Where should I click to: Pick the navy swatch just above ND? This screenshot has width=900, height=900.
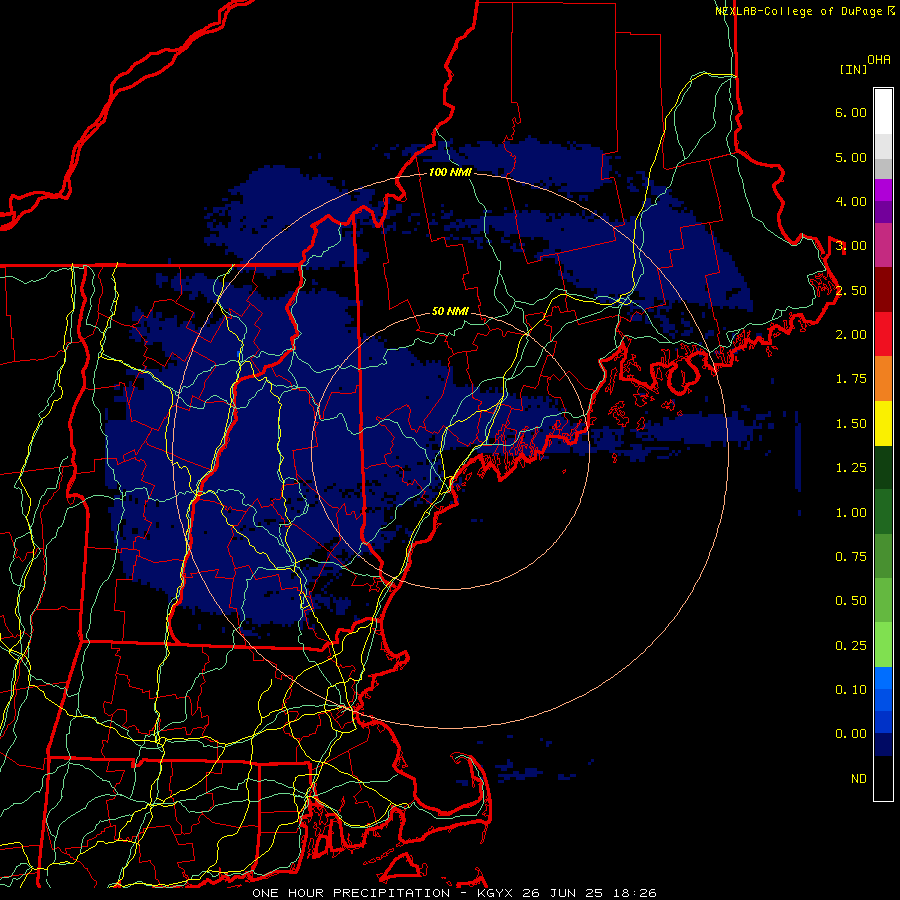pos(883,745)
